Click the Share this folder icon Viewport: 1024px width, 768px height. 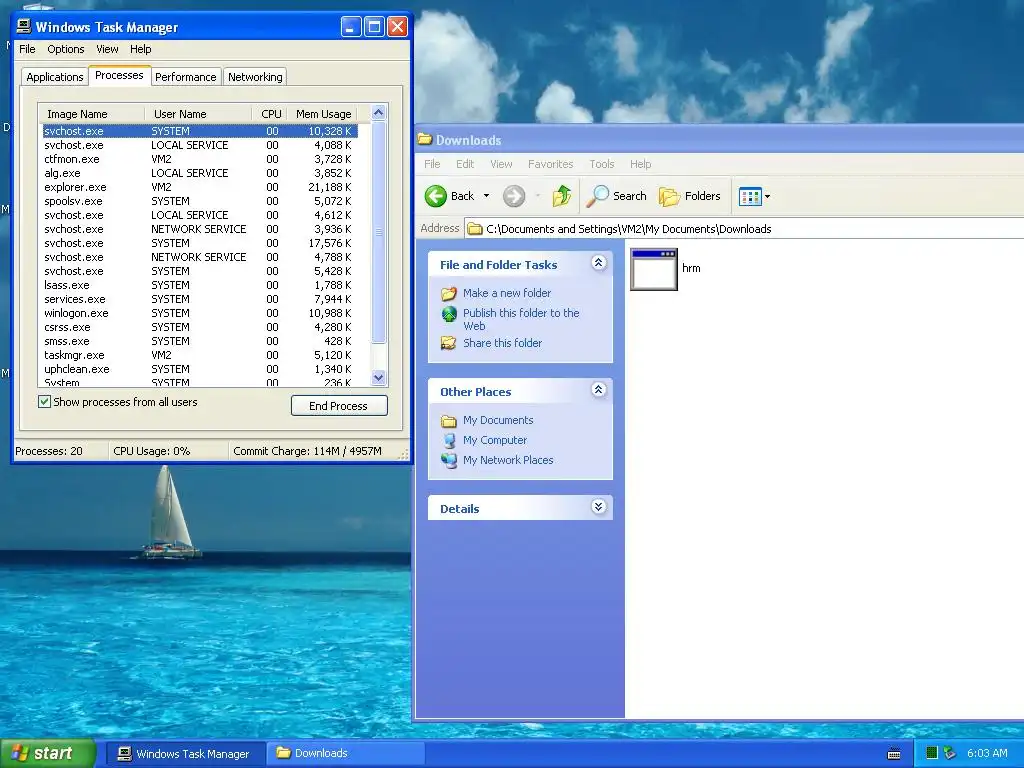(449, 343)
